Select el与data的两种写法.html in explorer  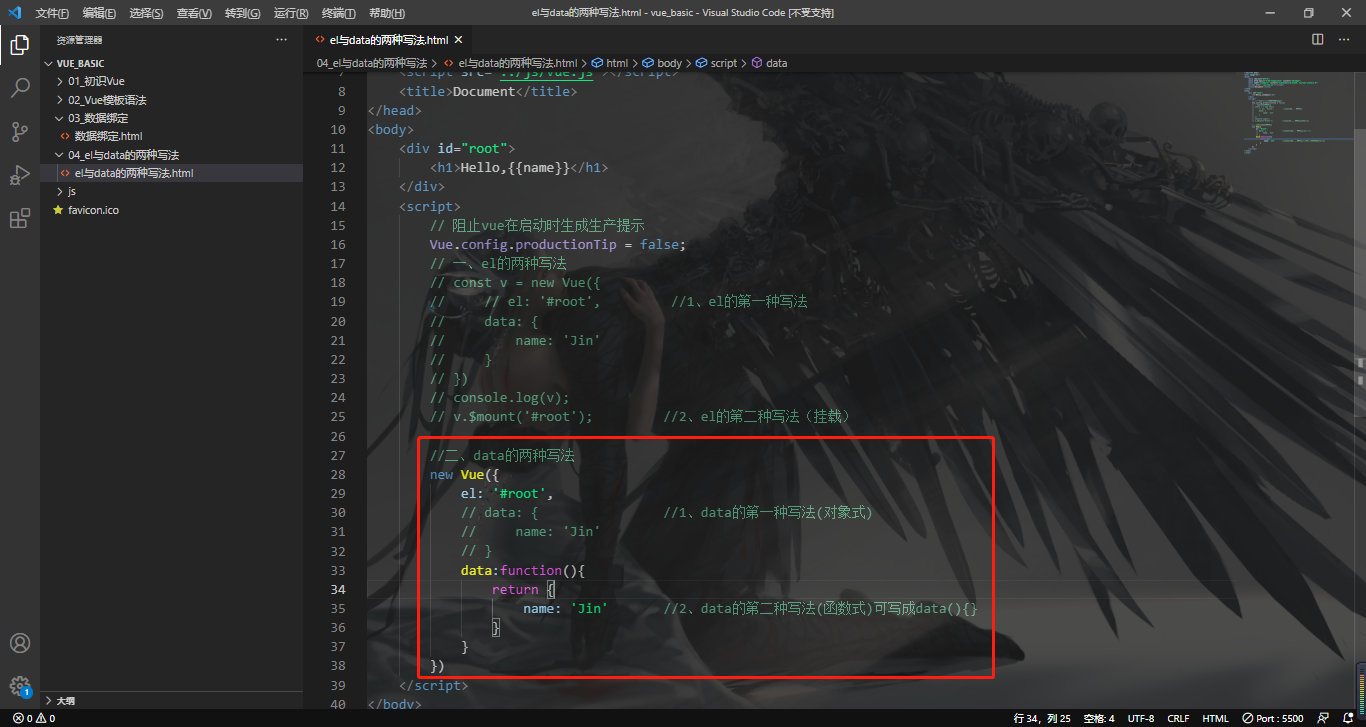[171, 173]
